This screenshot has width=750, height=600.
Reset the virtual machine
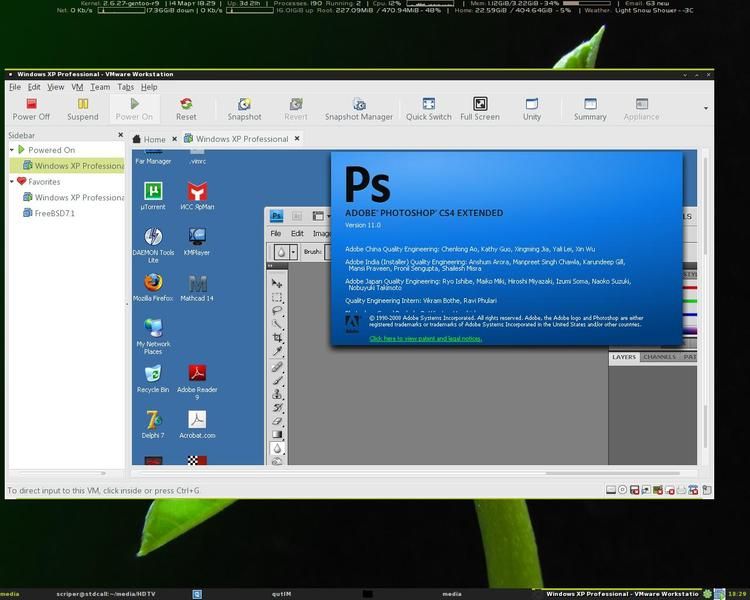click(x=186, y=109)
